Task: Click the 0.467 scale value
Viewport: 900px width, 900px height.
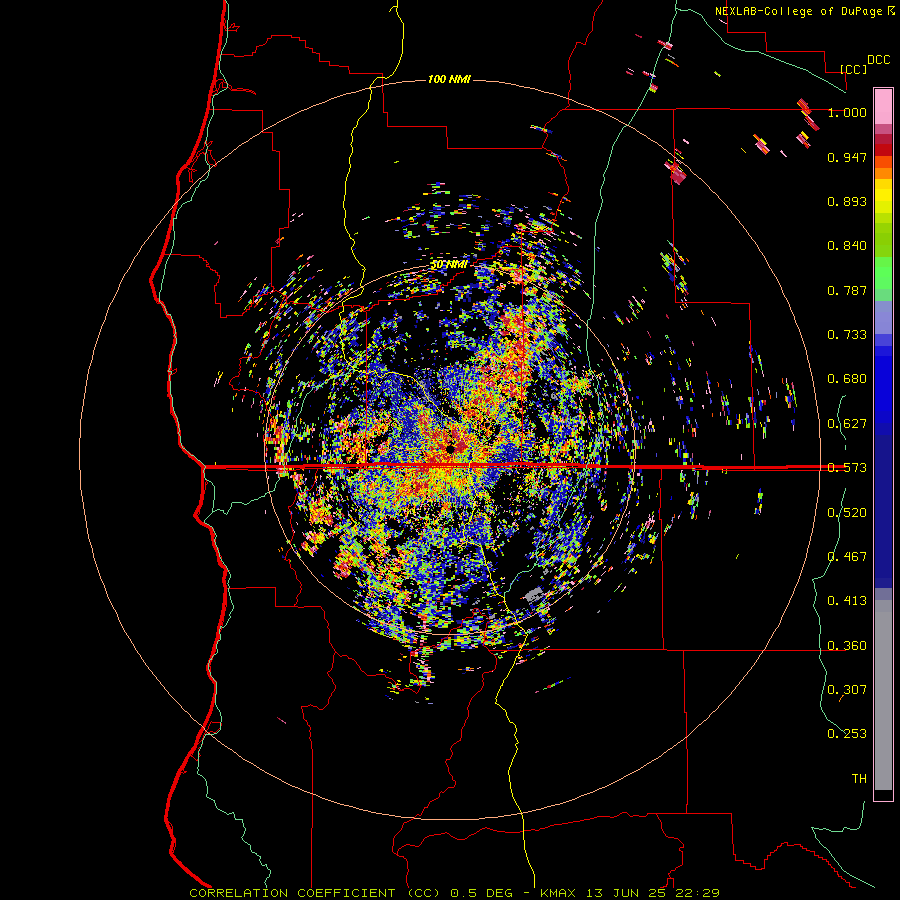Action: [847, 557]
